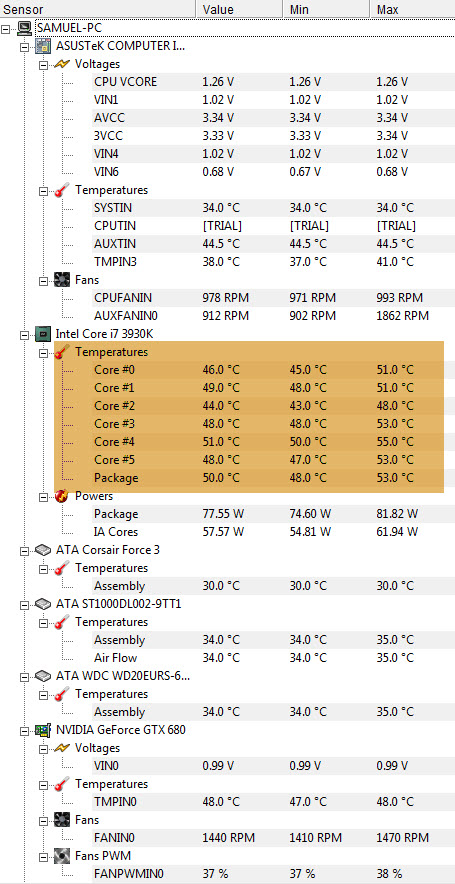
Task: Click the 1862 RPM max value
Action: coord(403,316)
